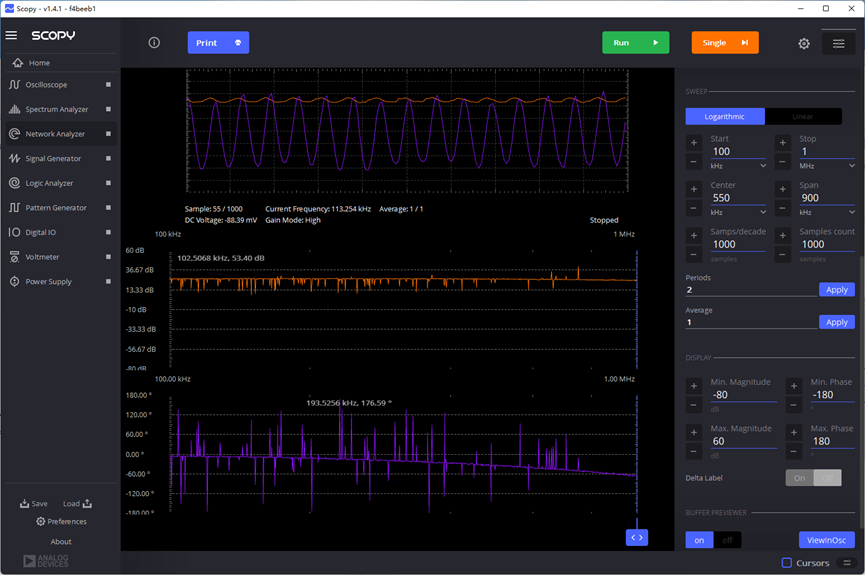Viewport: 865px width, 575px height.
Task: Toggle the Spectrum Analyzer run indicator square
Action: [108, 109]
